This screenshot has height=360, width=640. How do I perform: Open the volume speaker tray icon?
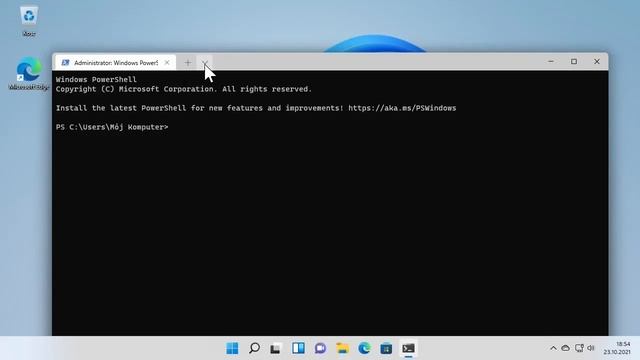591,348
